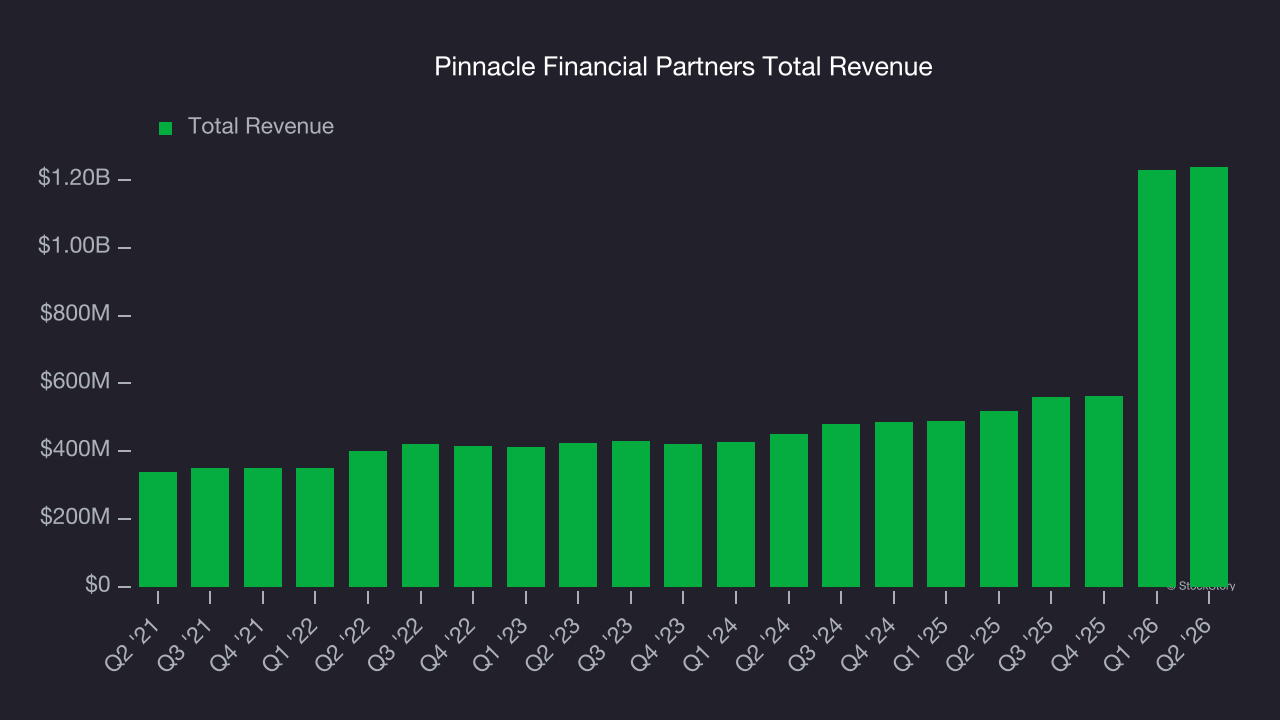
Task: Select the tall Q2 '26 revenue bar
Action: pyautogui.click(x=1209, y=377)
